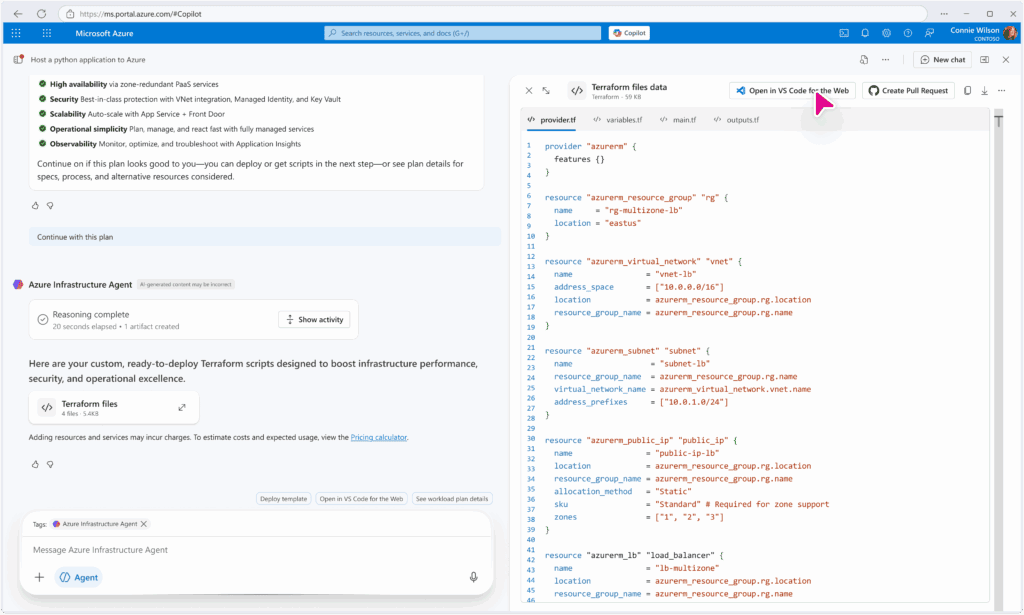1024x615 pixels.
Task: Expand reasoning via Show activity
Action: click(x=315, y=319)
